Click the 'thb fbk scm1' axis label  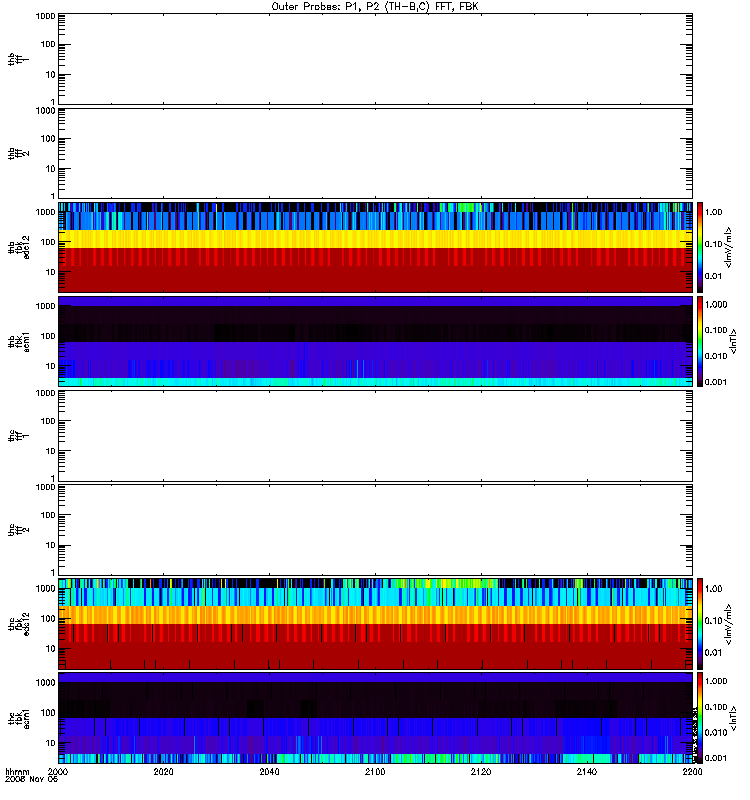point(18,342)
